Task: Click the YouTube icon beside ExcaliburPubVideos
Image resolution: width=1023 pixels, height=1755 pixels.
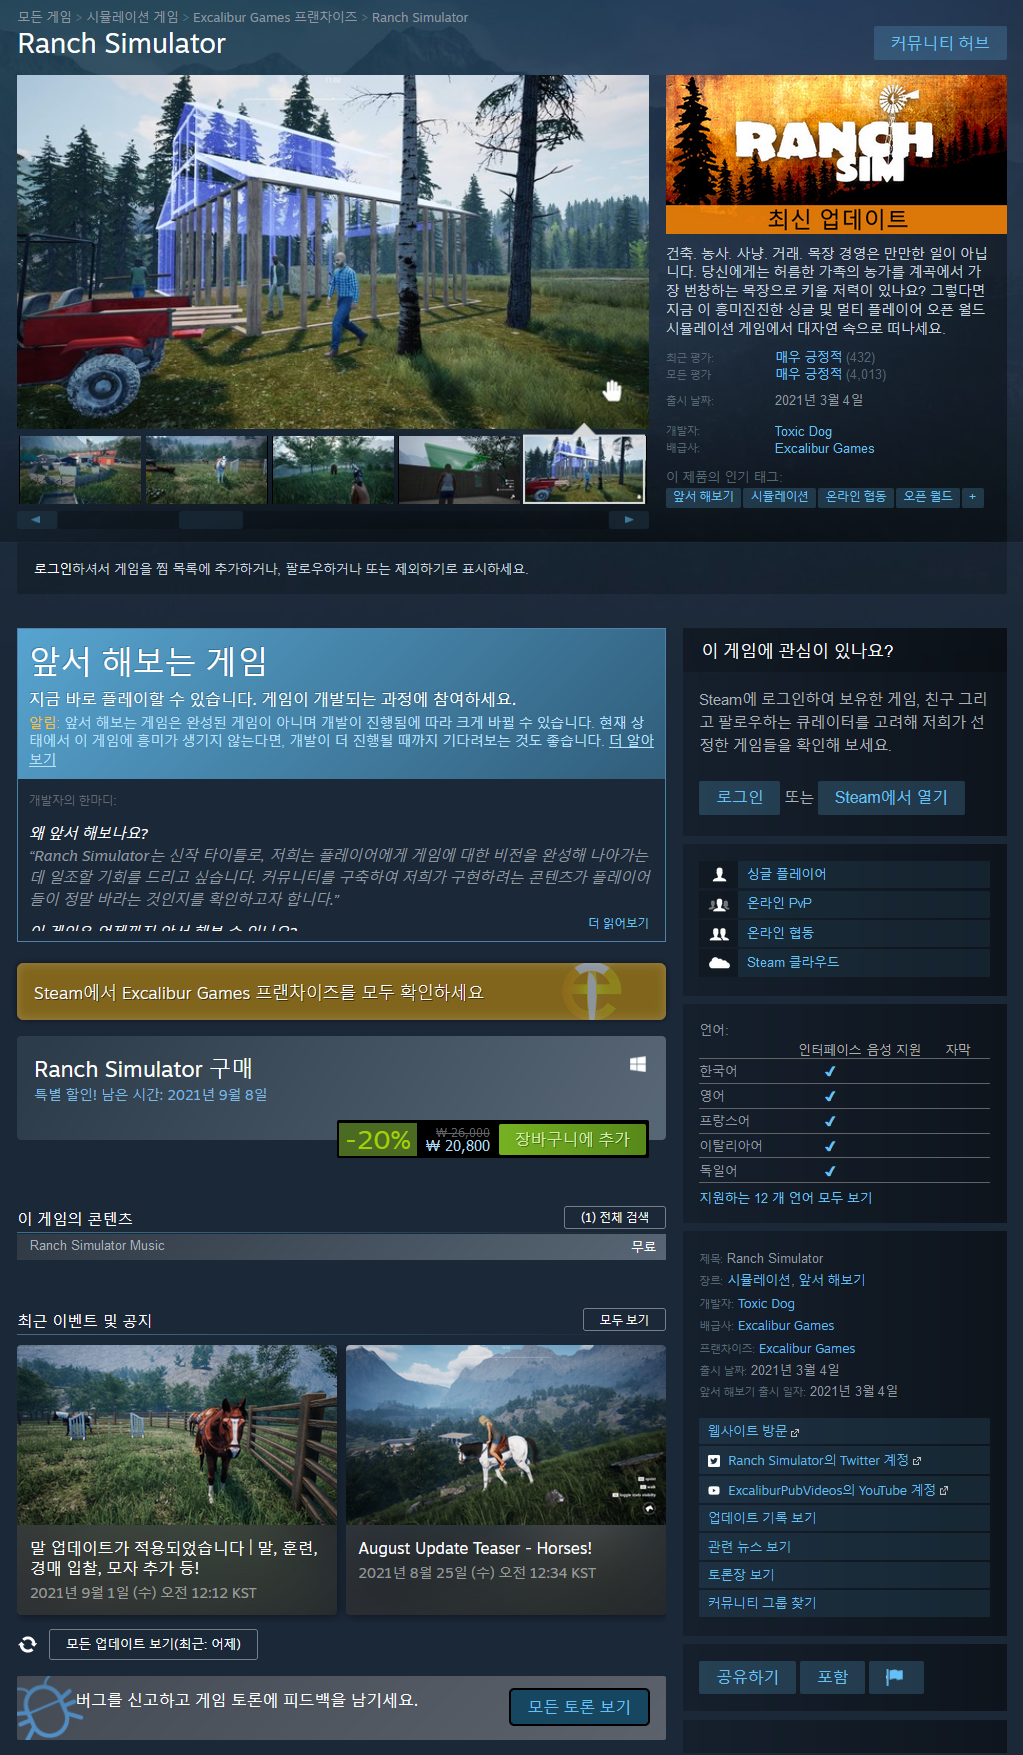Action: [714, 1490]
